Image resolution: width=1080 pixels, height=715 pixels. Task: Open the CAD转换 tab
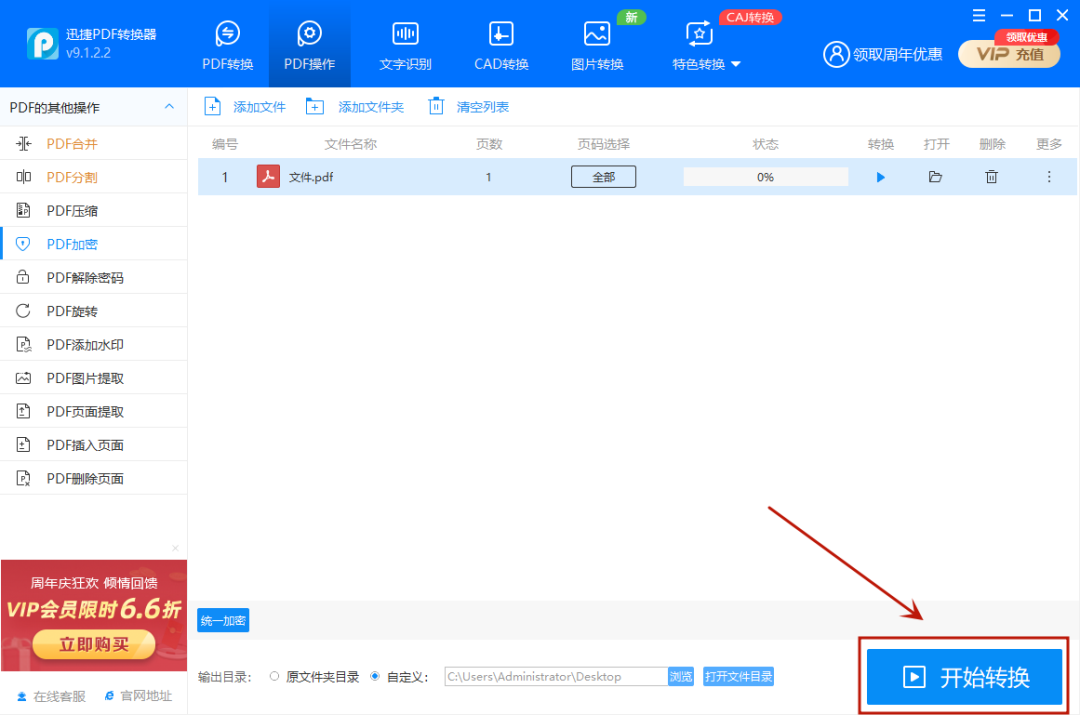[501, 45]
